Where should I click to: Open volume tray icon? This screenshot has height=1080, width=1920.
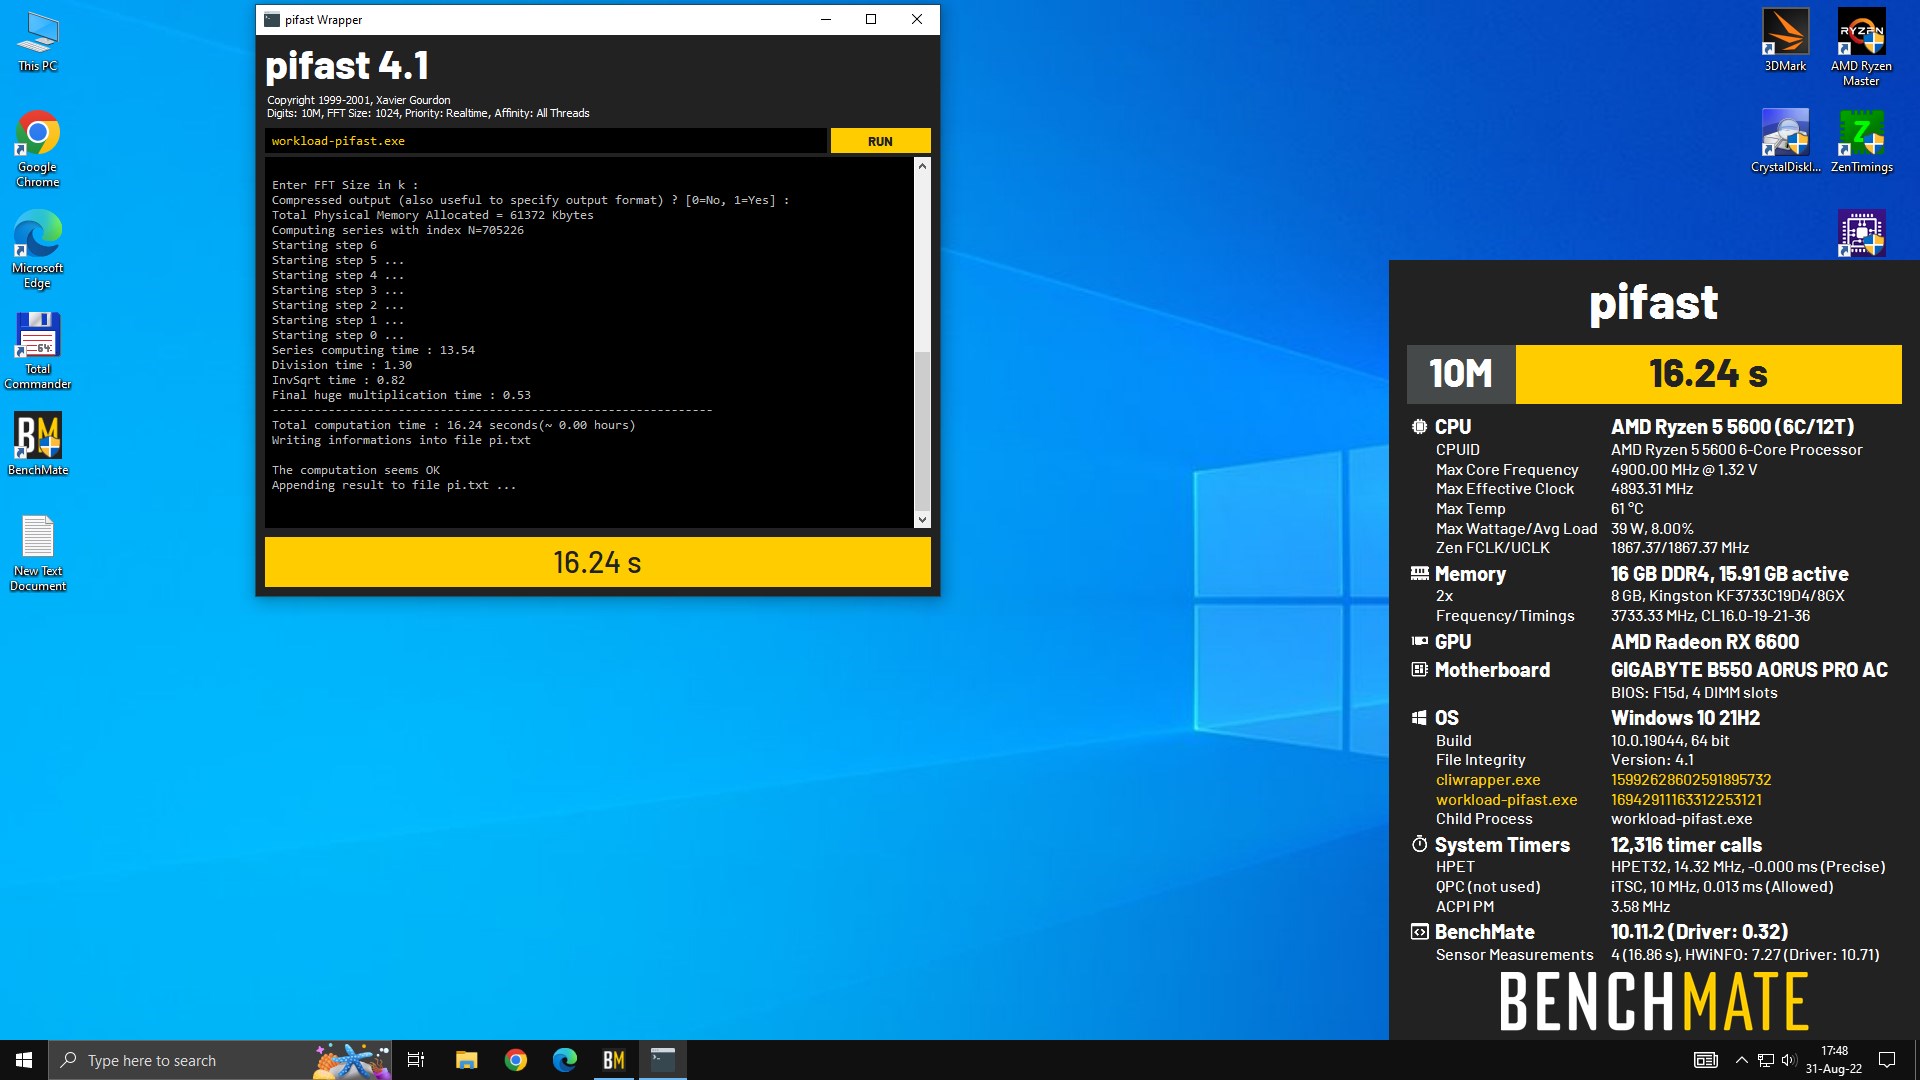click(1789, 1060)
